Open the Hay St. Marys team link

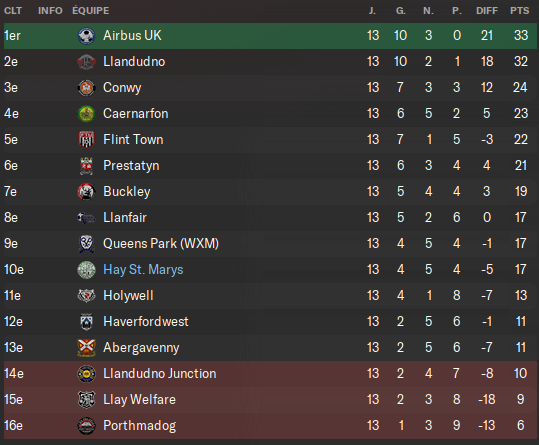click(143, 269)
